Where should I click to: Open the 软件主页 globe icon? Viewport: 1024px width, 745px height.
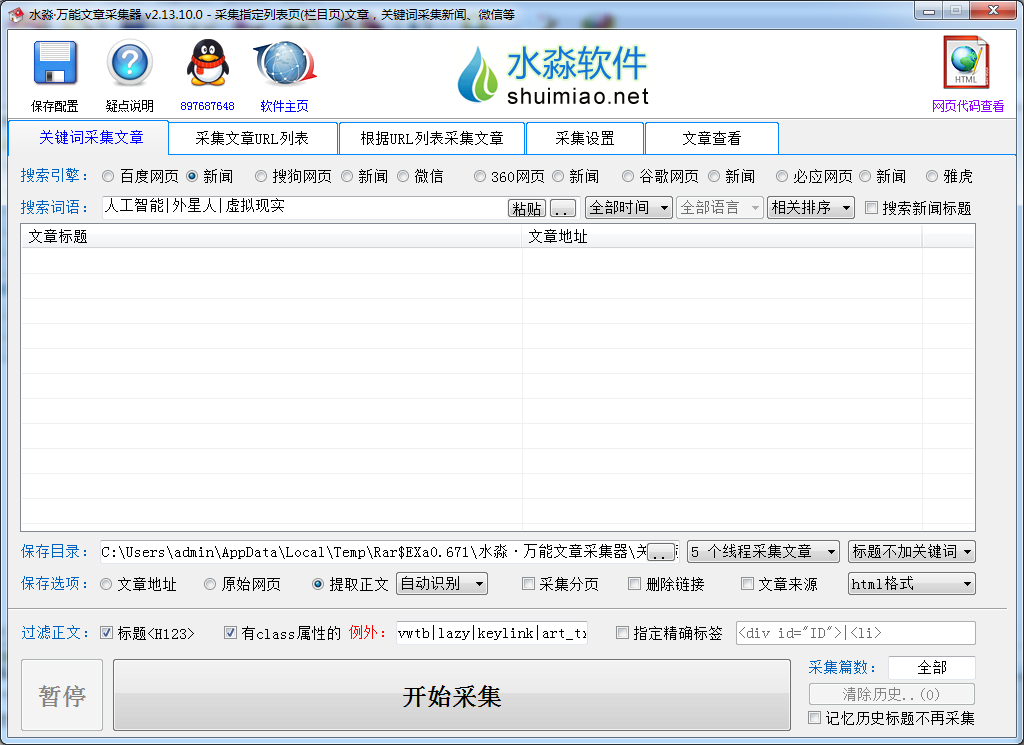pyautogui.click(x=285, y=63)
